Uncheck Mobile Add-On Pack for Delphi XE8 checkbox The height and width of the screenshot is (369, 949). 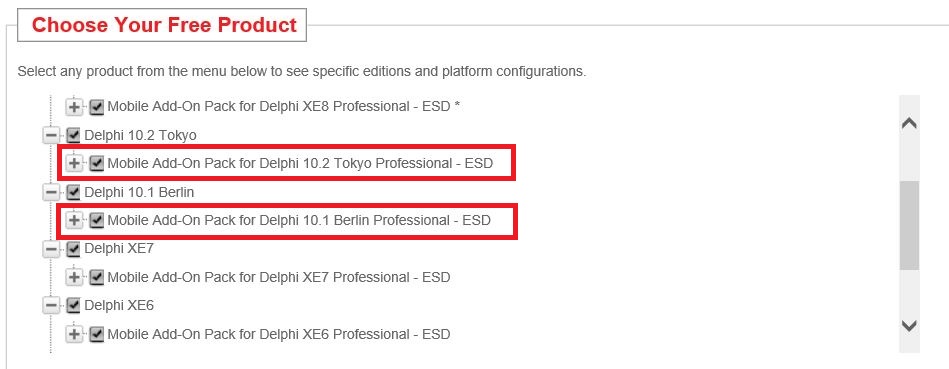pos(96,107)
